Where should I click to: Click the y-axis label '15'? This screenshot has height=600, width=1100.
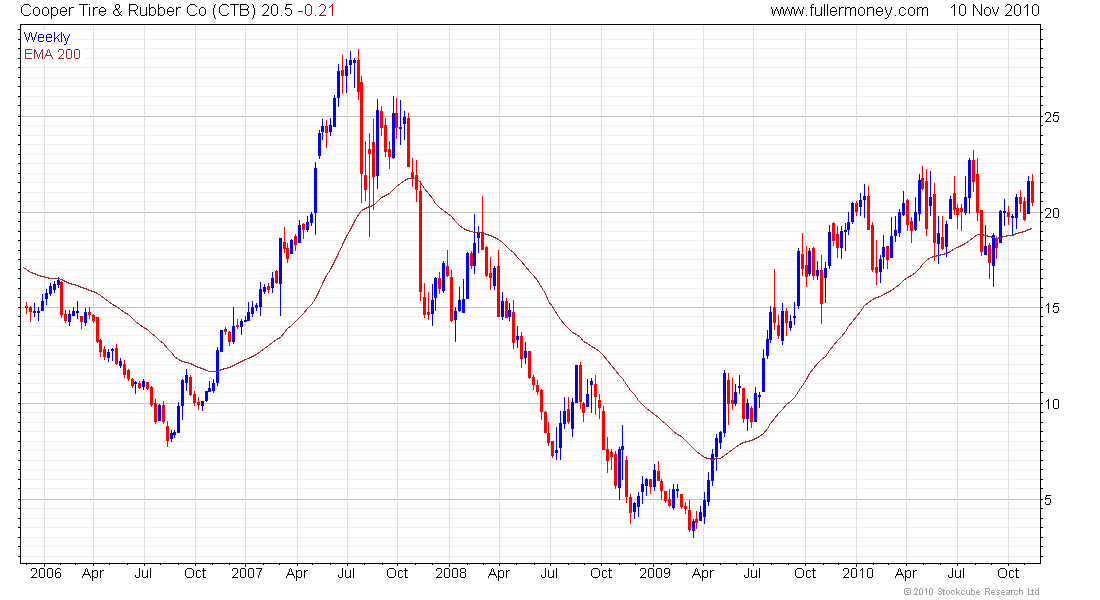[x=1052, y=308]
